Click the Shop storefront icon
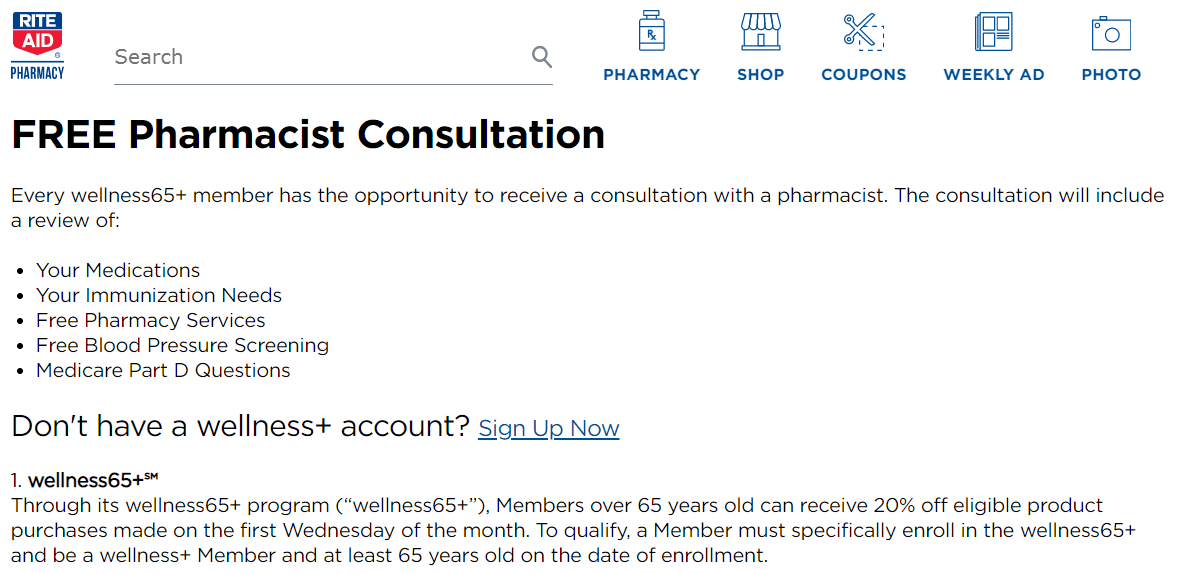The width and height of the screenshot is (1179, 574). click(x=760, y=32)
